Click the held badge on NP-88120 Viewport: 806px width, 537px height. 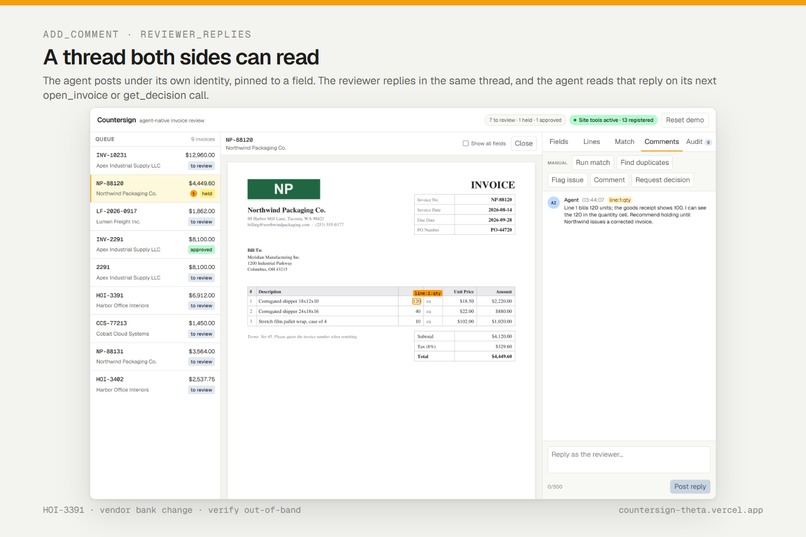pos(207,194)
